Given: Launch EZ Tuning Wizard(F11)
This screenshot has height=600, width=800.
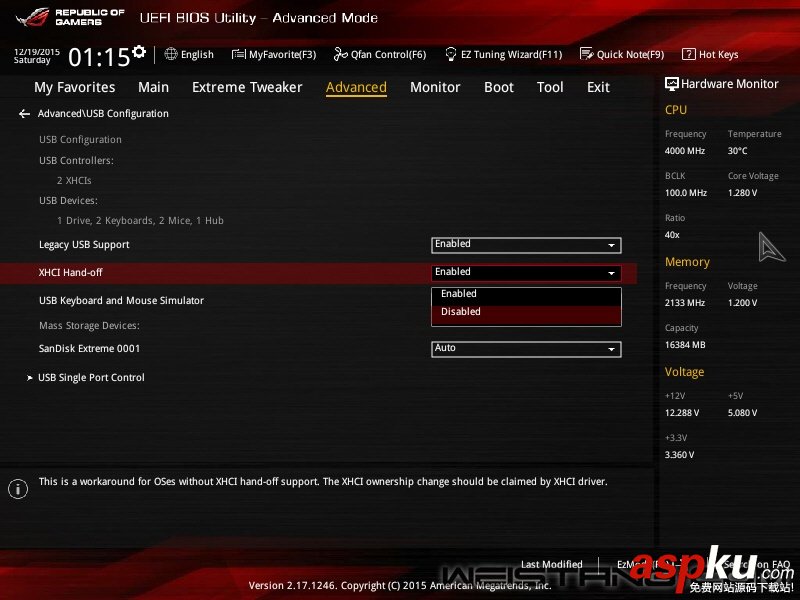Looking at the screenshot, I should (x=504, y=55).
